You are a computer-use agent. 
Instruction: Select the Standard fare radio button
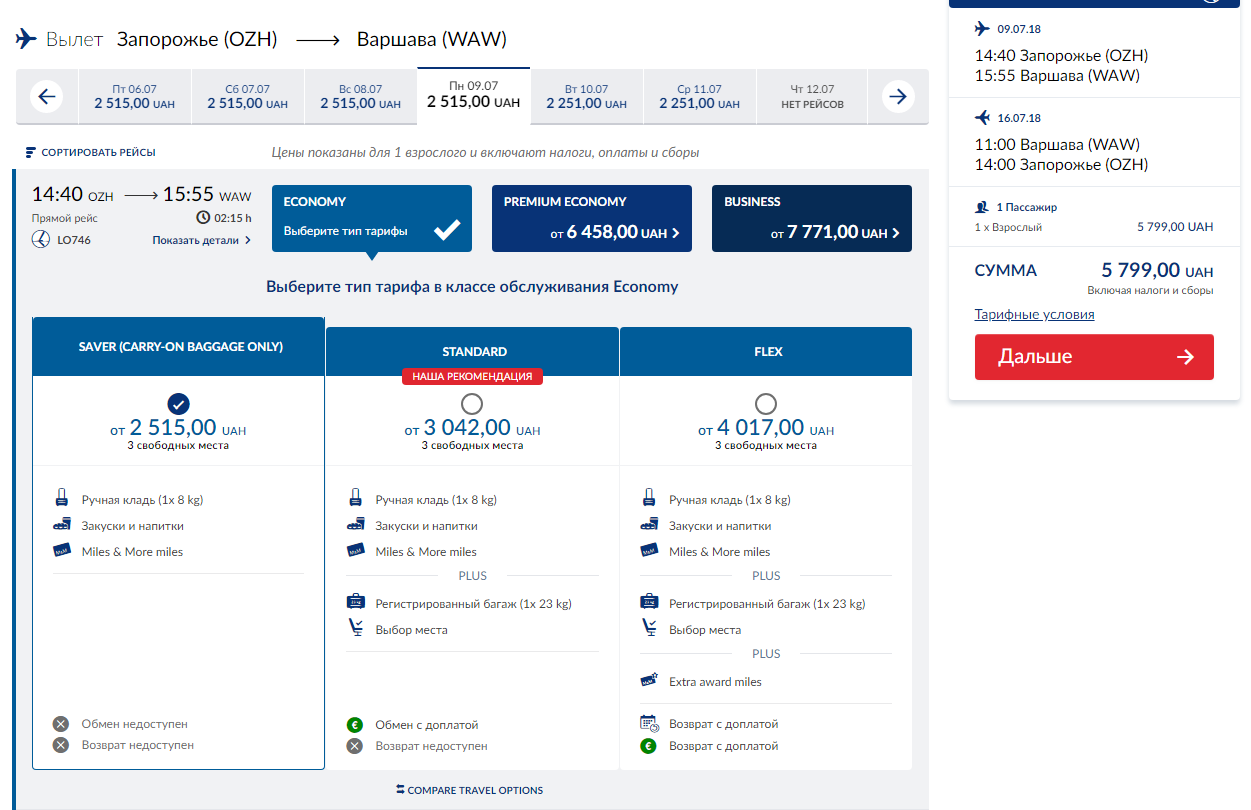pyautogui.click(x=472, y=404)
